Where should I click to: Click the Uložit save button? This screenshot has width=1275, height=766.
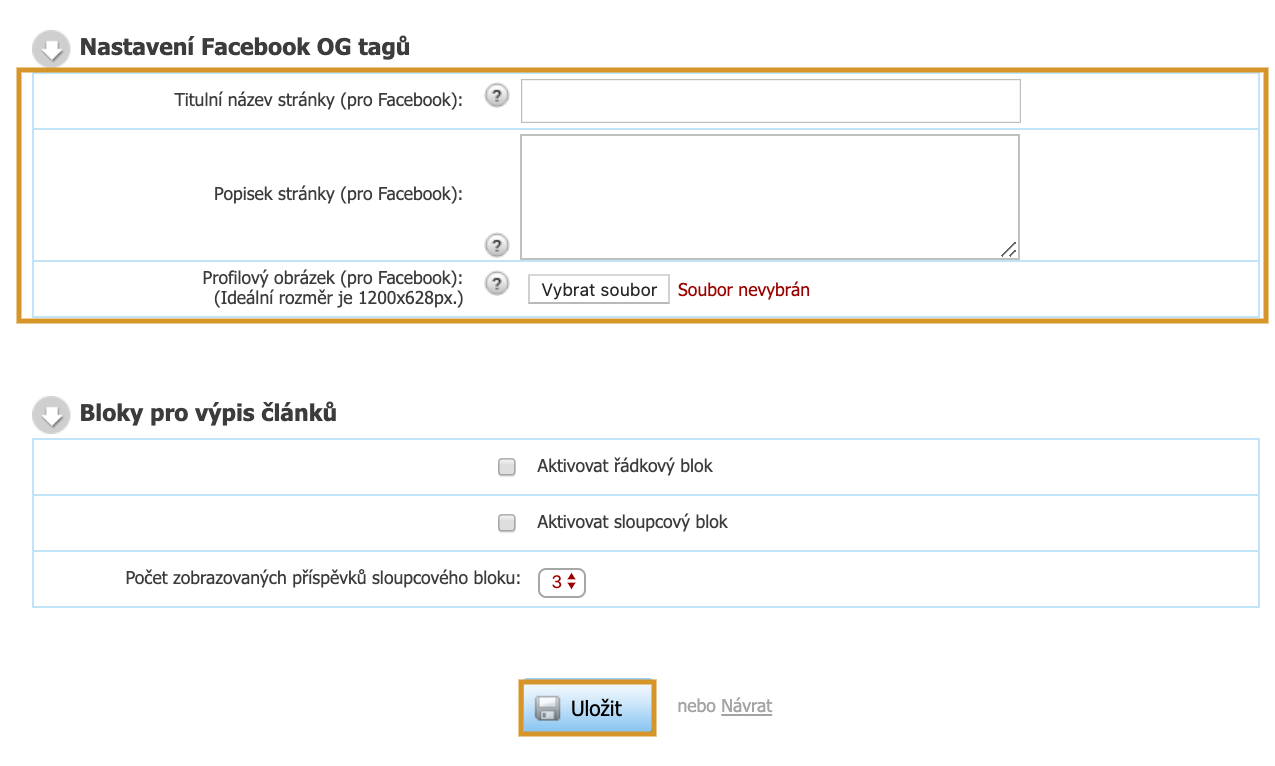(587, 708)
